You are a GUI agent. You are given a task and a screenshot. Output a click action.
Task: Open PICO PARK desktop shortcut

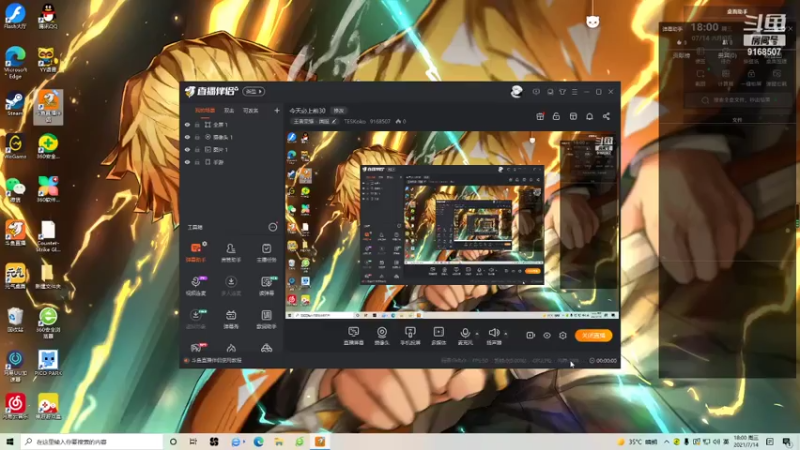point(48,363)
